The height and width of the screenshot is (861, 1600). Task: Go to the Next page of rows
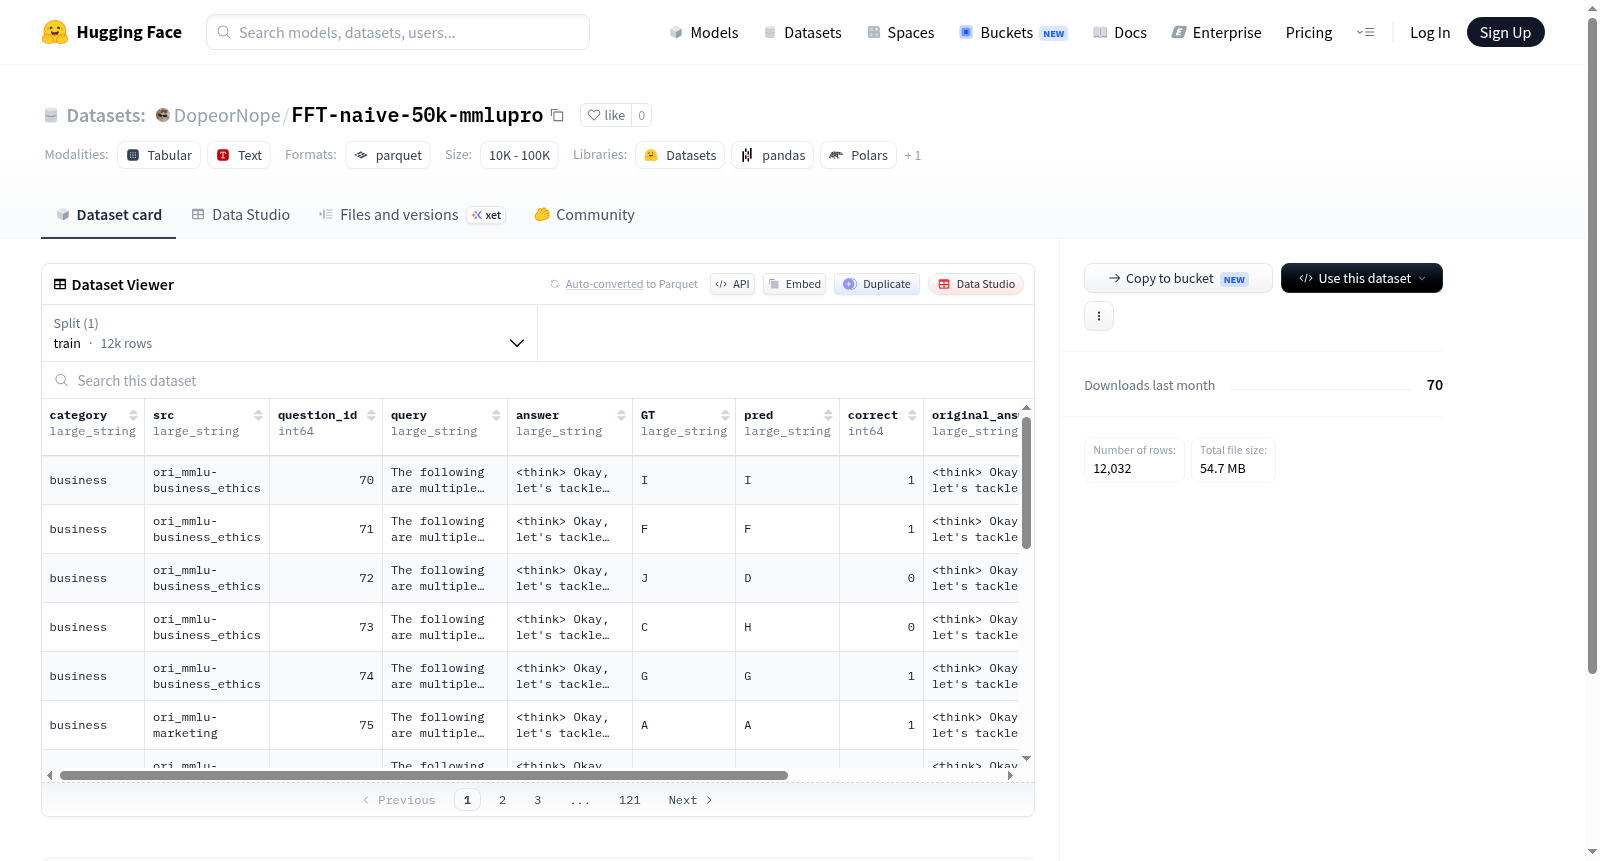690,800
